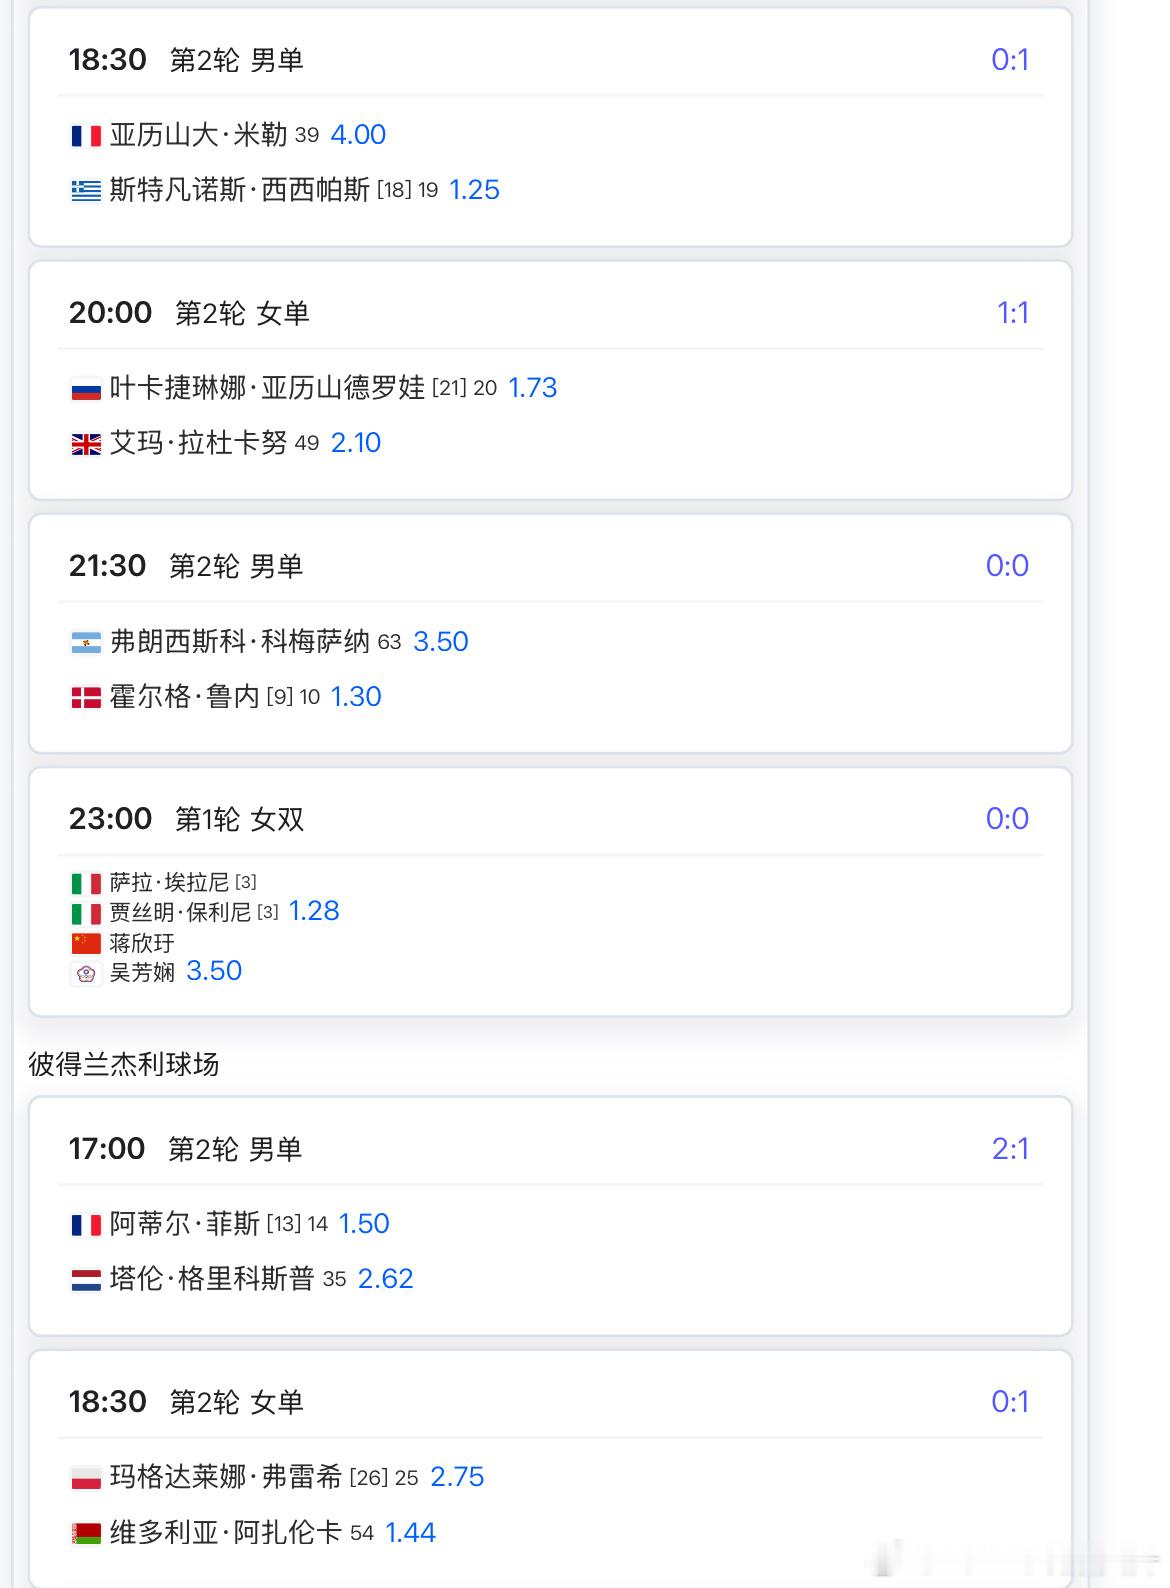Select odds 2.10 for 艾玛·拉杜卡努
The image size is (1170, 1588).
[x=356, y=443]
